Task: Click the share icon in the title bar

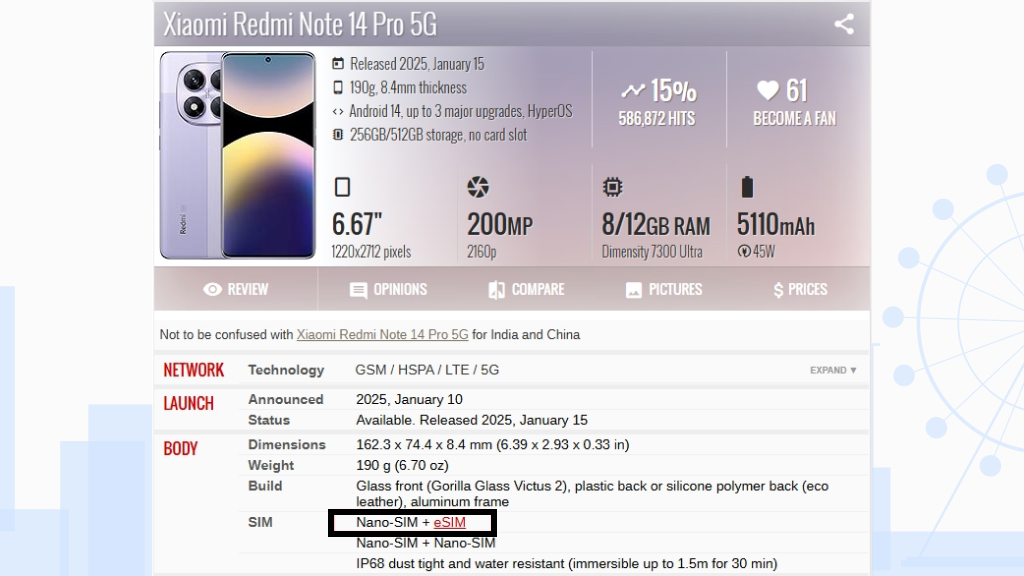Action: [x=844, y=24]
